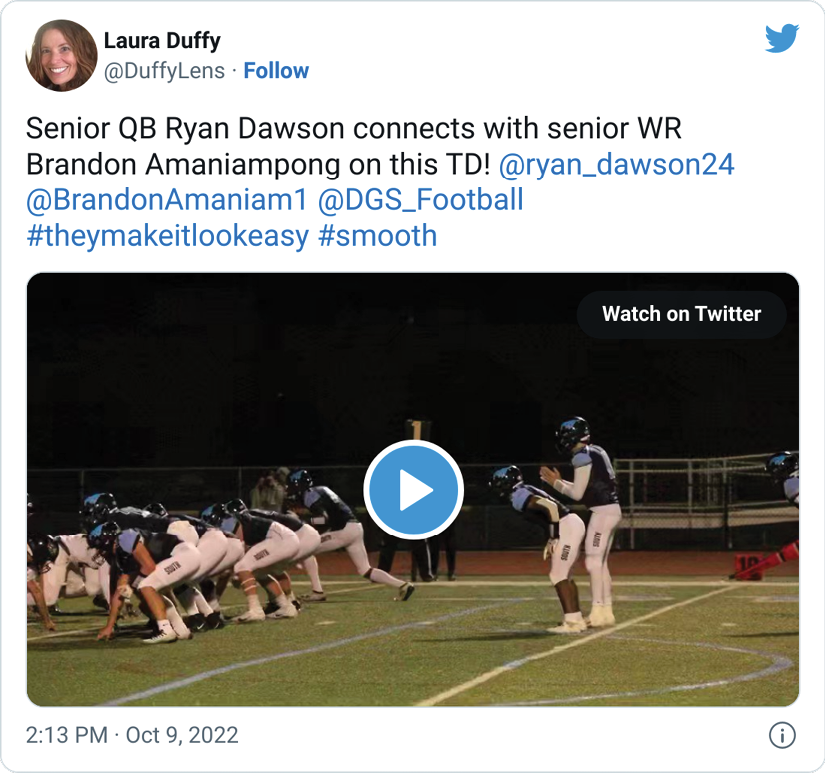Viewport: 825px width, 779px height.
Task: Visit the @DuffyLens handle
Action: [x=164, y=70]
